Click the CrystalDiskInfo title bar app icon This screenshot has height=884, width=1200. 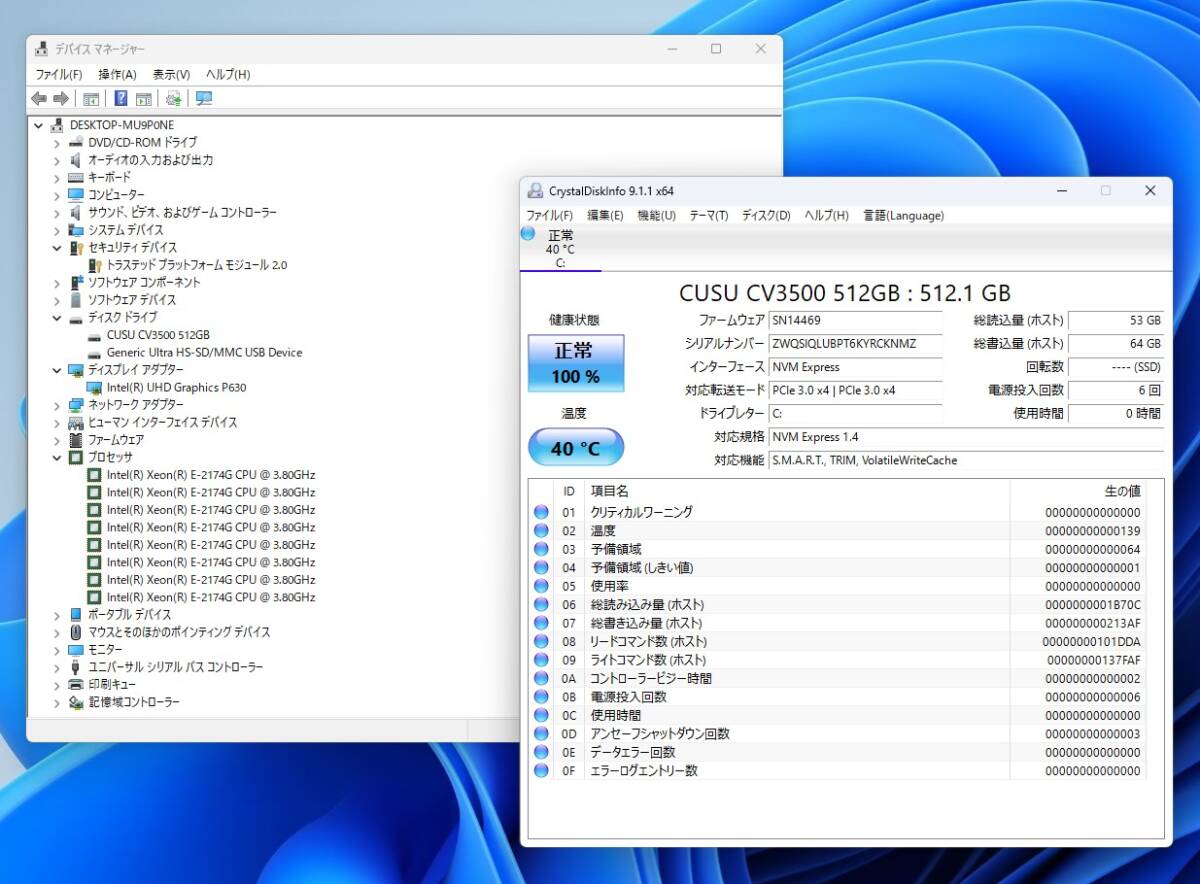(x=536, y=191)
